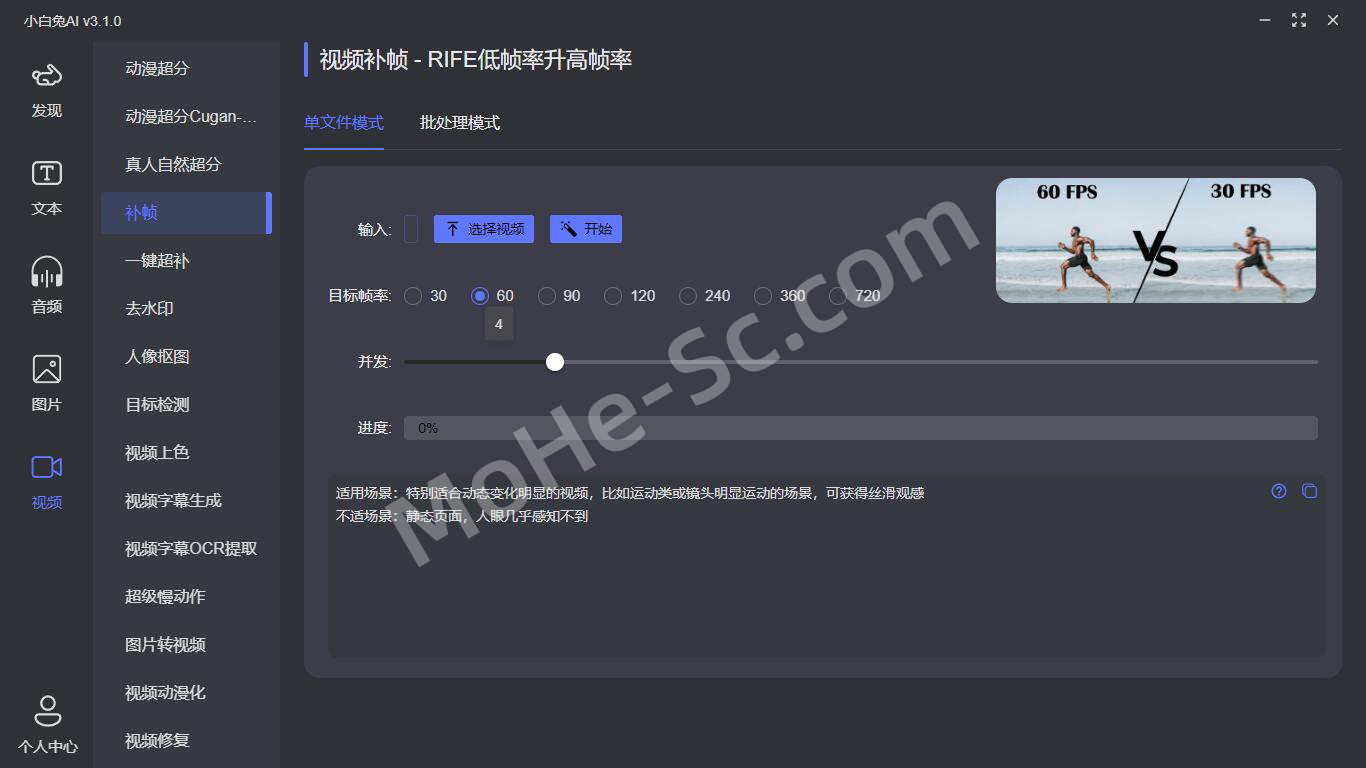
Task: Open 一键超补 menu item
Action: pos(186,261)
